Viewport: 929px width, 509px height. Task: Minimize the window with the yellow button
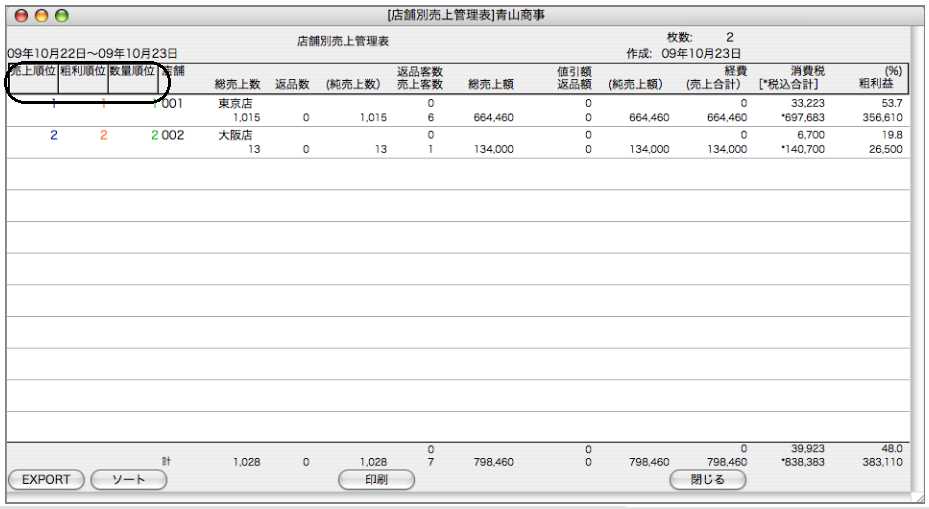[x=41, y=15]
